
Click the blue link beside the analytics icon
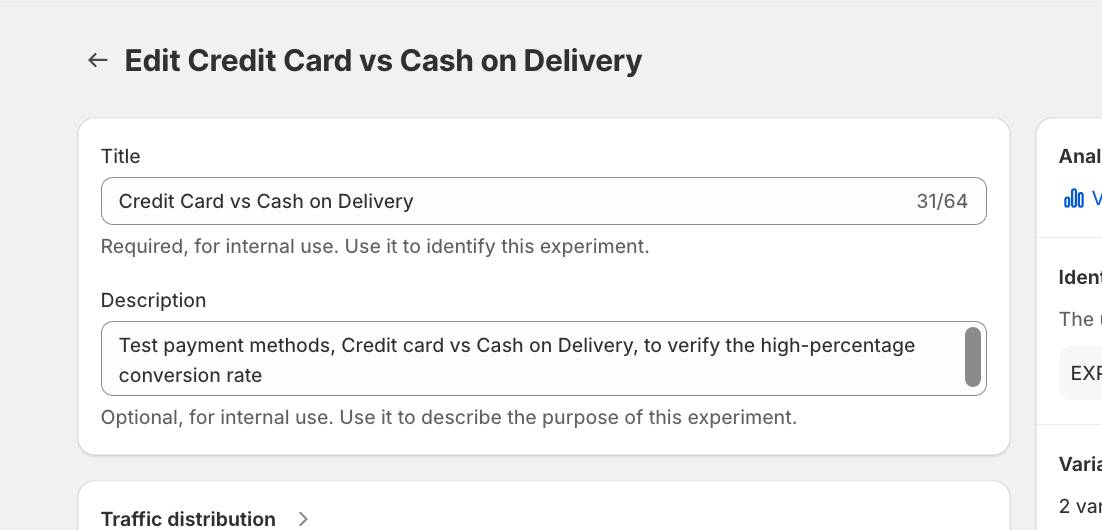(1096, 198)
